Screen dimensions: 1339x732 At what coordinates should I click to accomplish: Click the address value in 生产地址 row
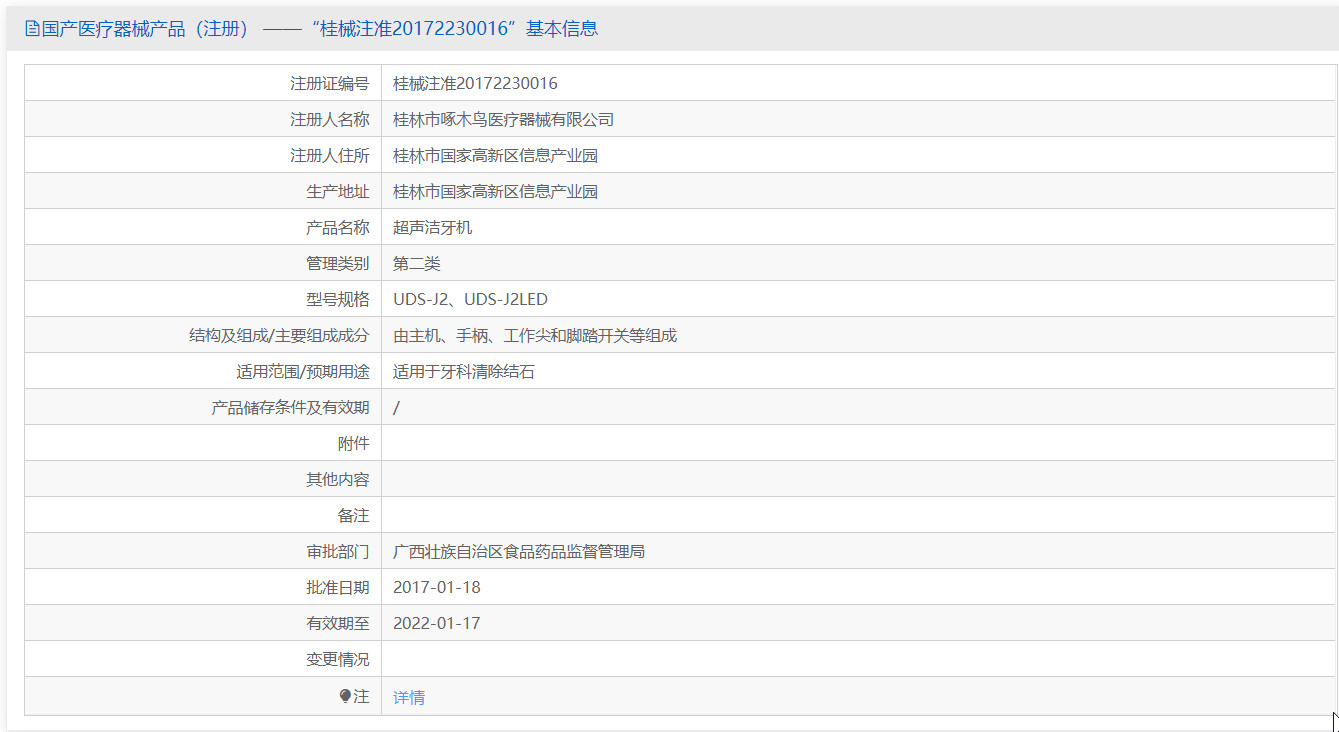click(495, 191)
